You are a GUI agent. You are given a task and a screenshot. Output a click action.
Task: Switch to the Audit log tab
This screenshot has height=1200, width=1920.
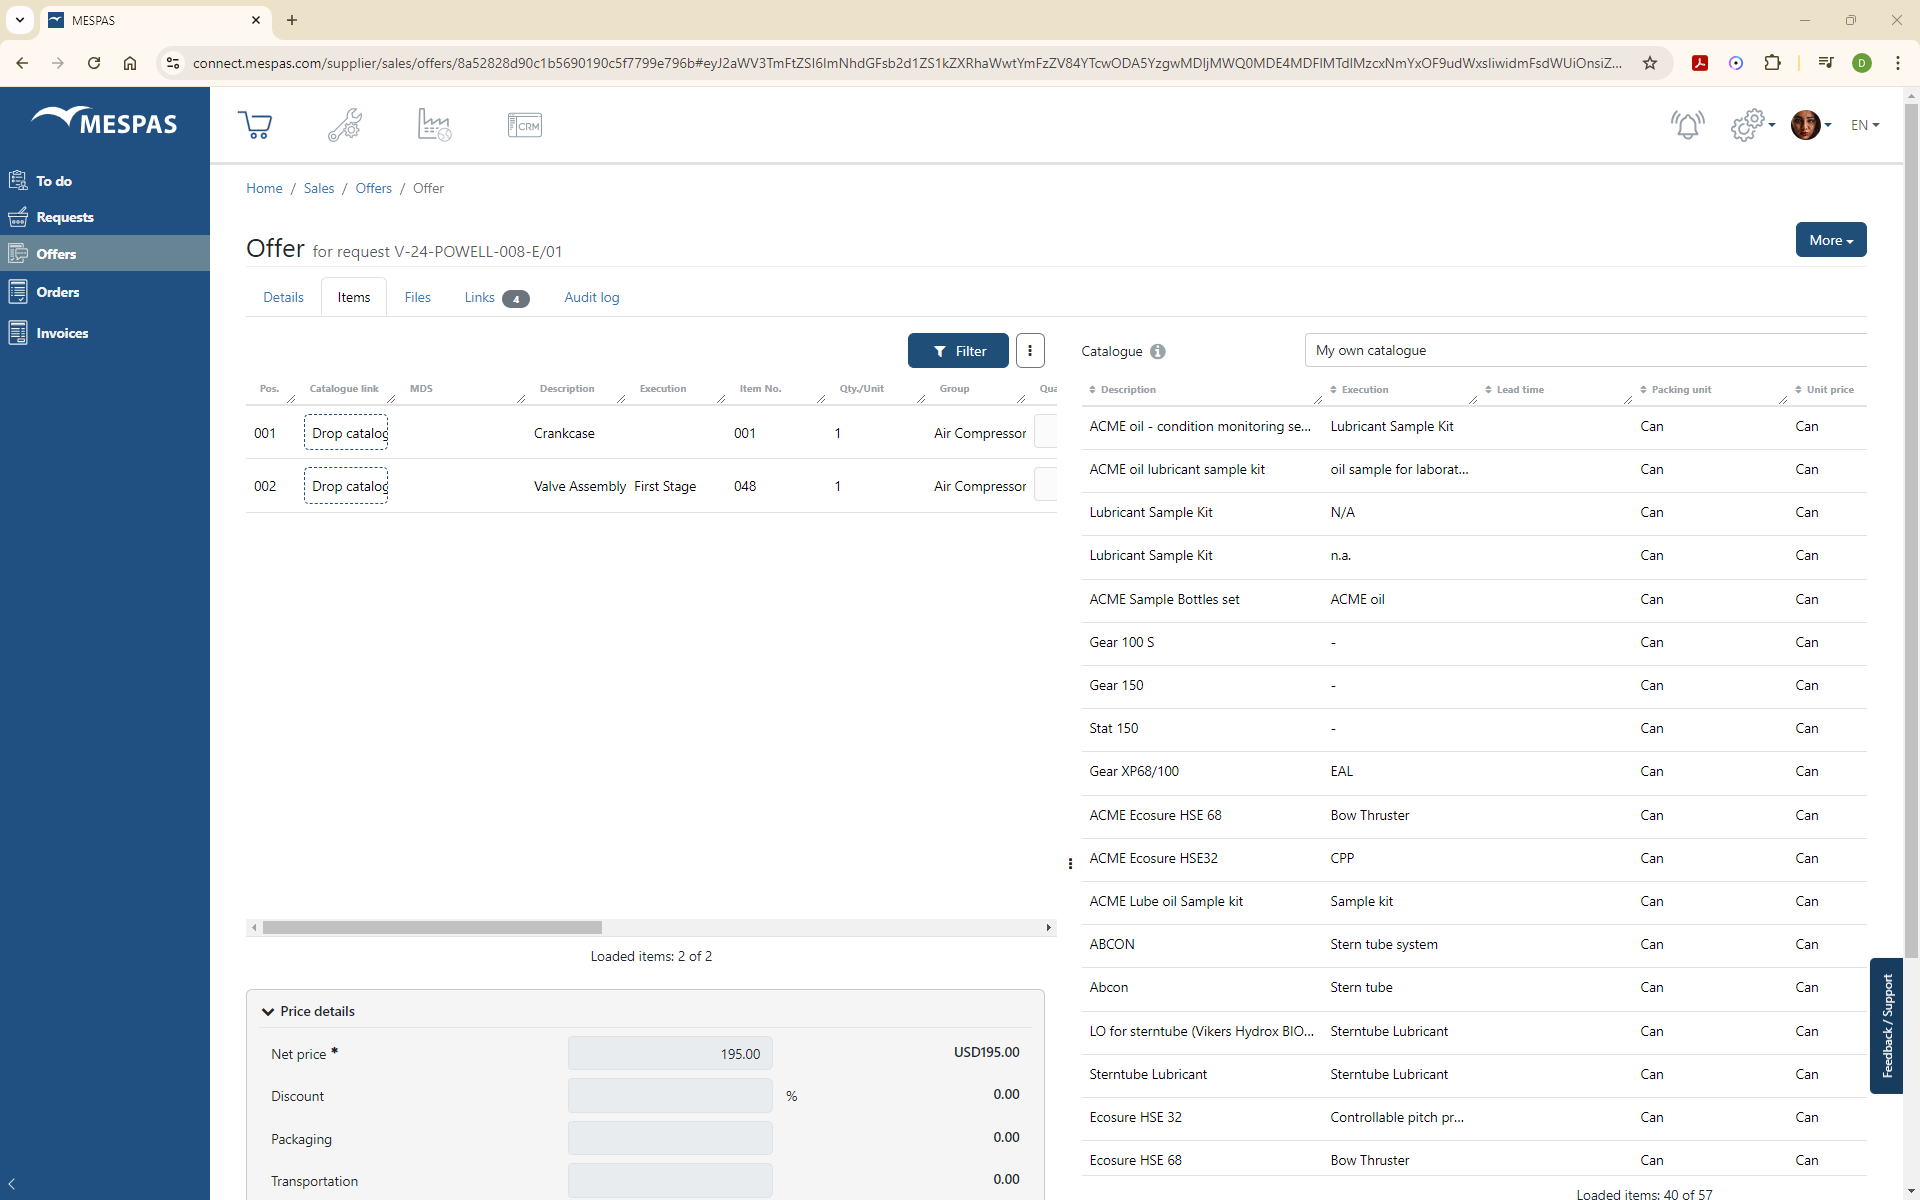[592, 297]
